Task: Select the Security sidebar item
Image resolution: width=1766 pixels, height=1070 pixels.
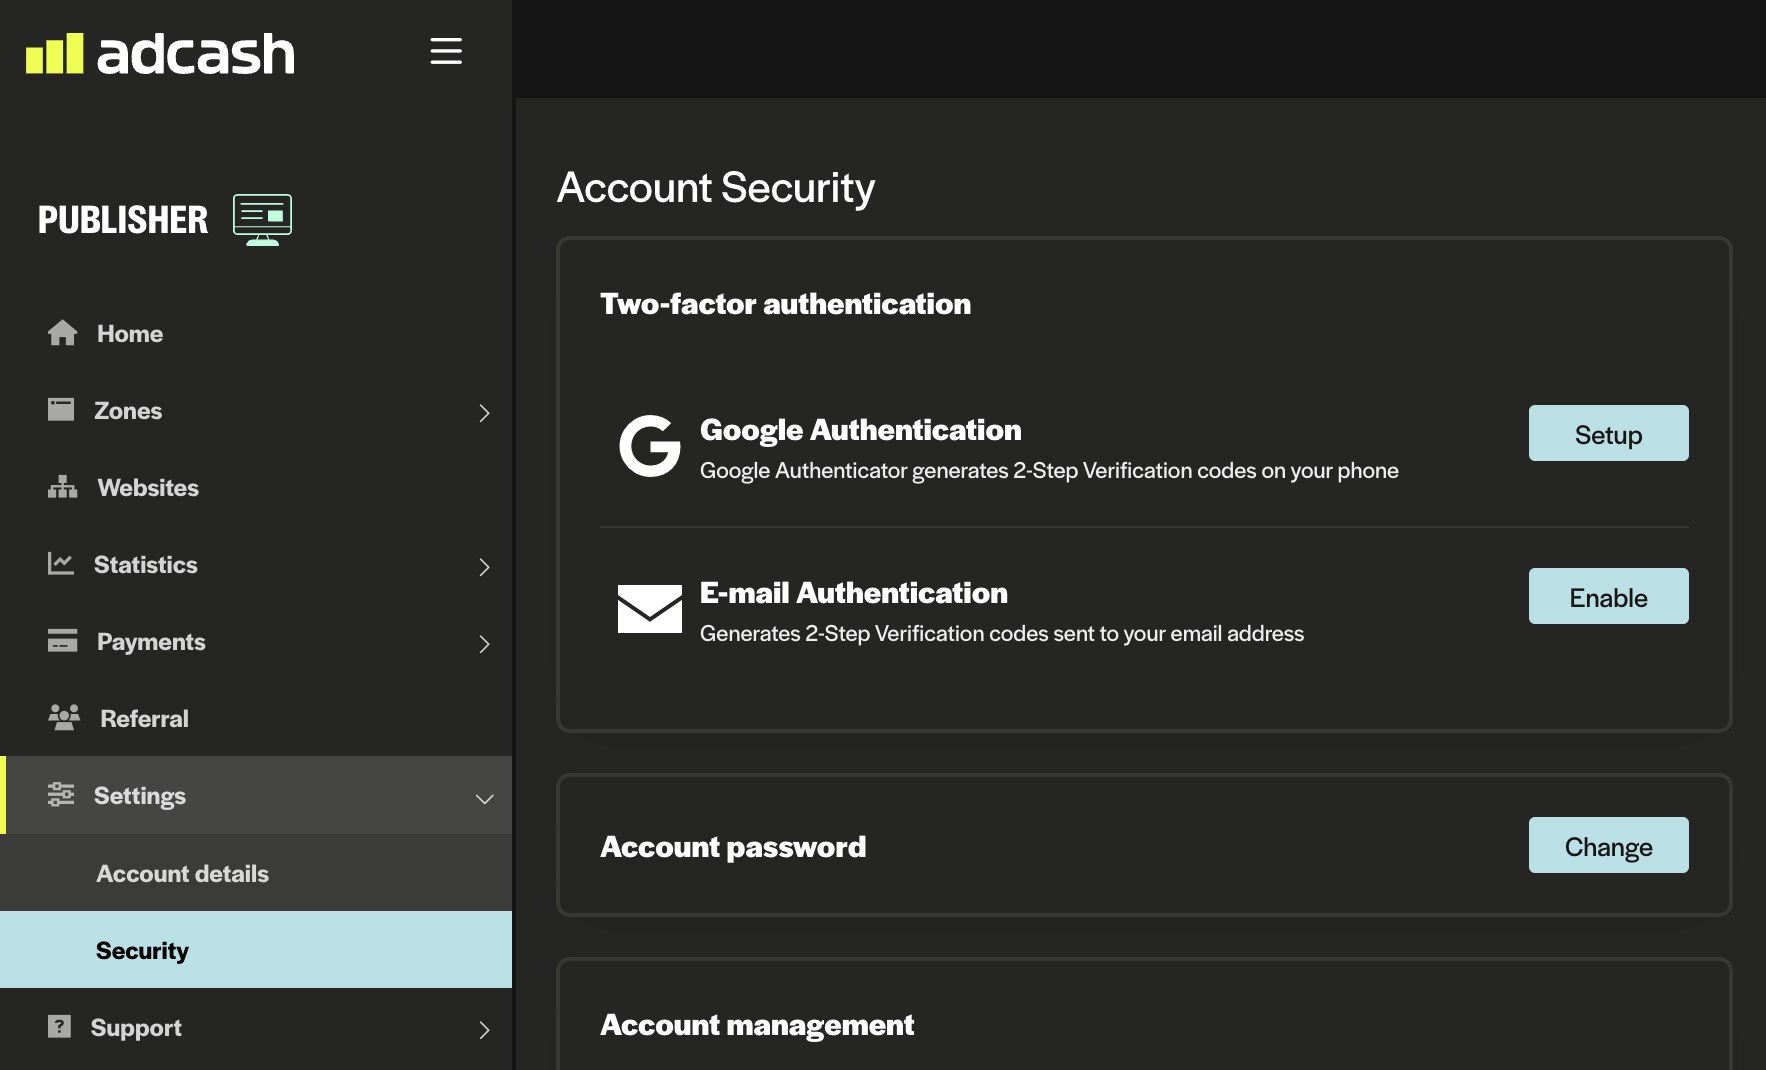Action: point(142,951)
